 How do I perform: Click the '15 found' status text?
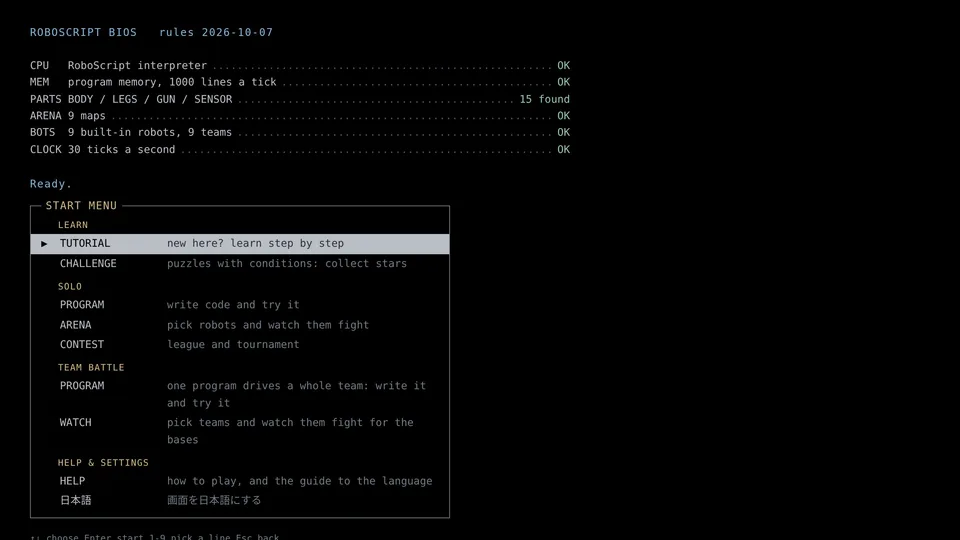[544, 99]
